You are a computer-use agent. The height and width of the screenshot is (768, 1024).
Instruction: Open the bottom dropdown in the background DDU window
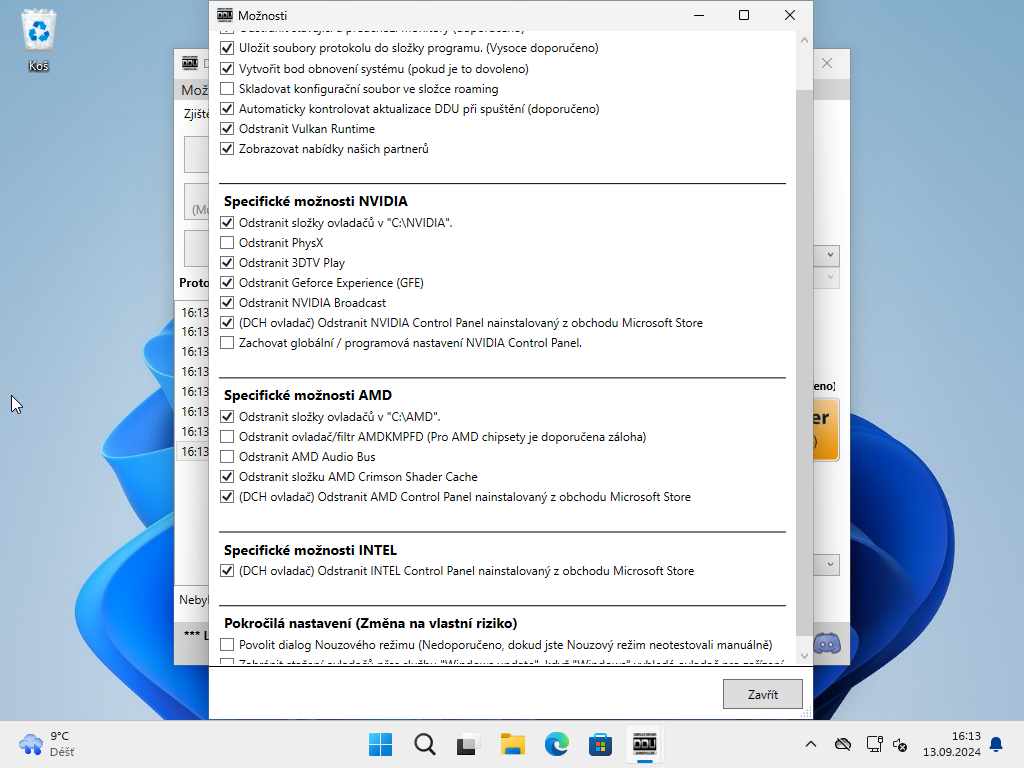830,565
